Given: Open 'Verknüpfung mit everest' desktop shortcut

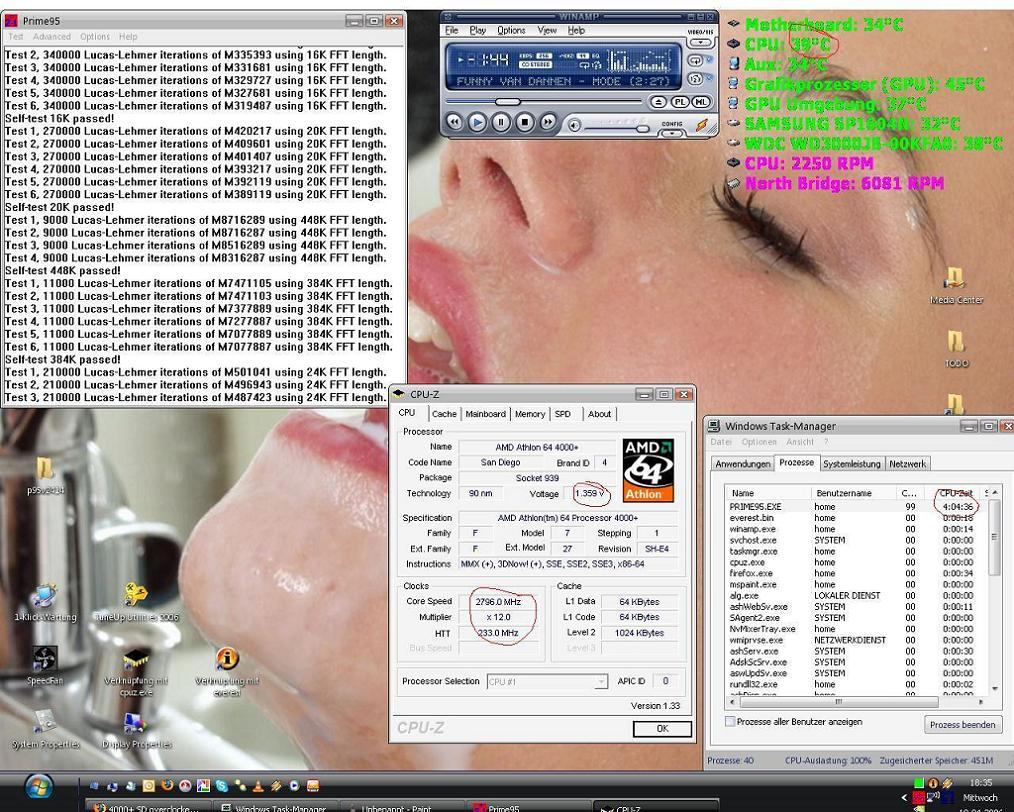Looking at the screenshot, I should (x=227, y=672).
